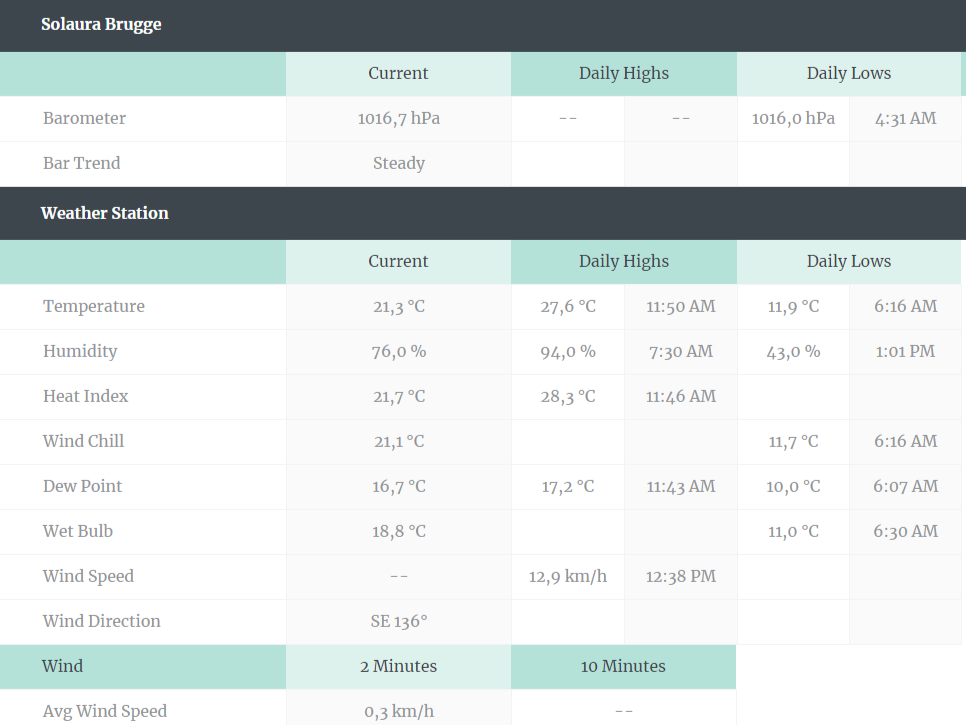This screenshot has height=725, width=966.
Task: Click current wet bulb 18,8 °C
Action: tap(399, 531)
